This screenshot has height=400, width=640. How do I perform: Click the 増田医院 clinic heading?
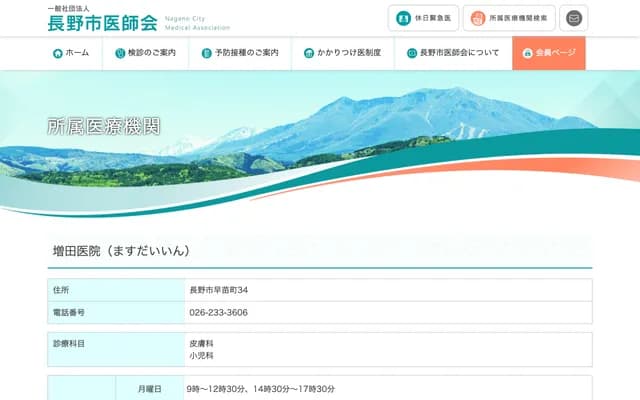pyautogui.click(x=120, y=251)
